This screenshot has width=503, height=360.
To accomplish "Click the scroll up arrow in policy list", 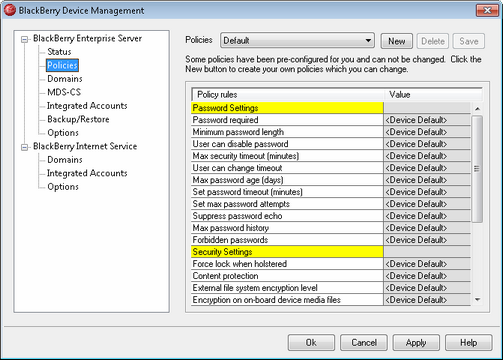I will tap(477, 109).
